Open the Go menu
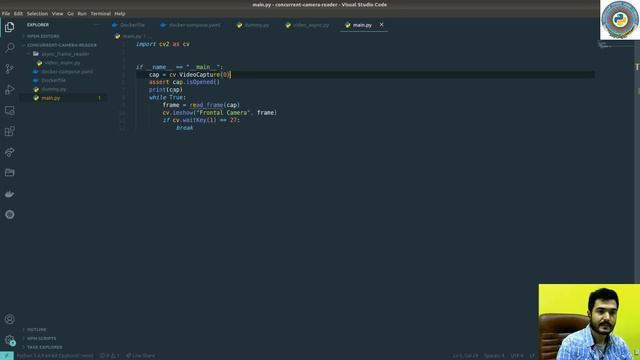This screenshot has height=360, width=640. (x=71, y=13)
